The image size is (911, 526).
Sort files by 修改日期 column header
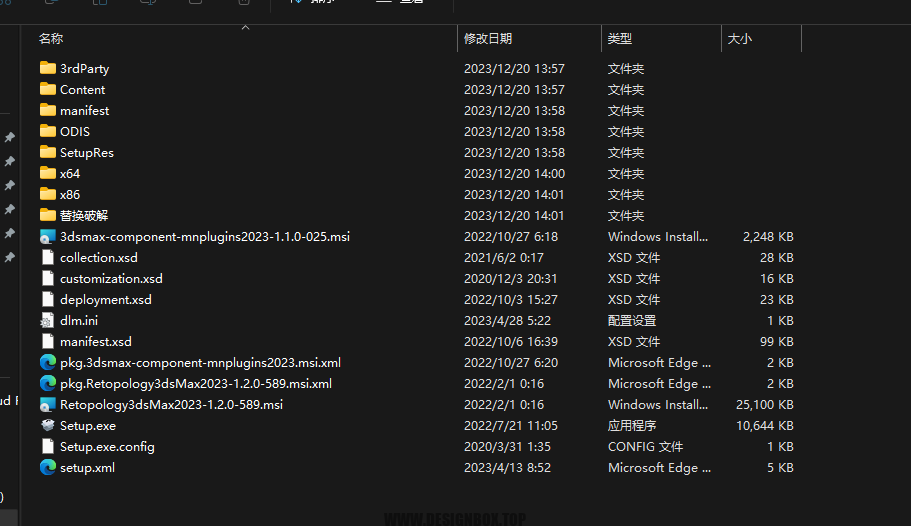pos(487,39)
